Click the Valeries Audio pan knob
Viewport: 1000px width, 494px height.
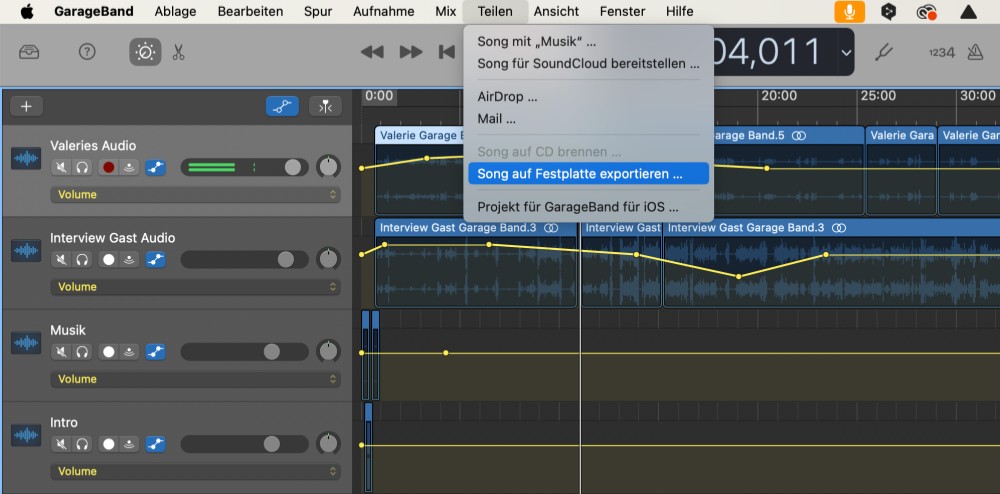click(328, 168)
